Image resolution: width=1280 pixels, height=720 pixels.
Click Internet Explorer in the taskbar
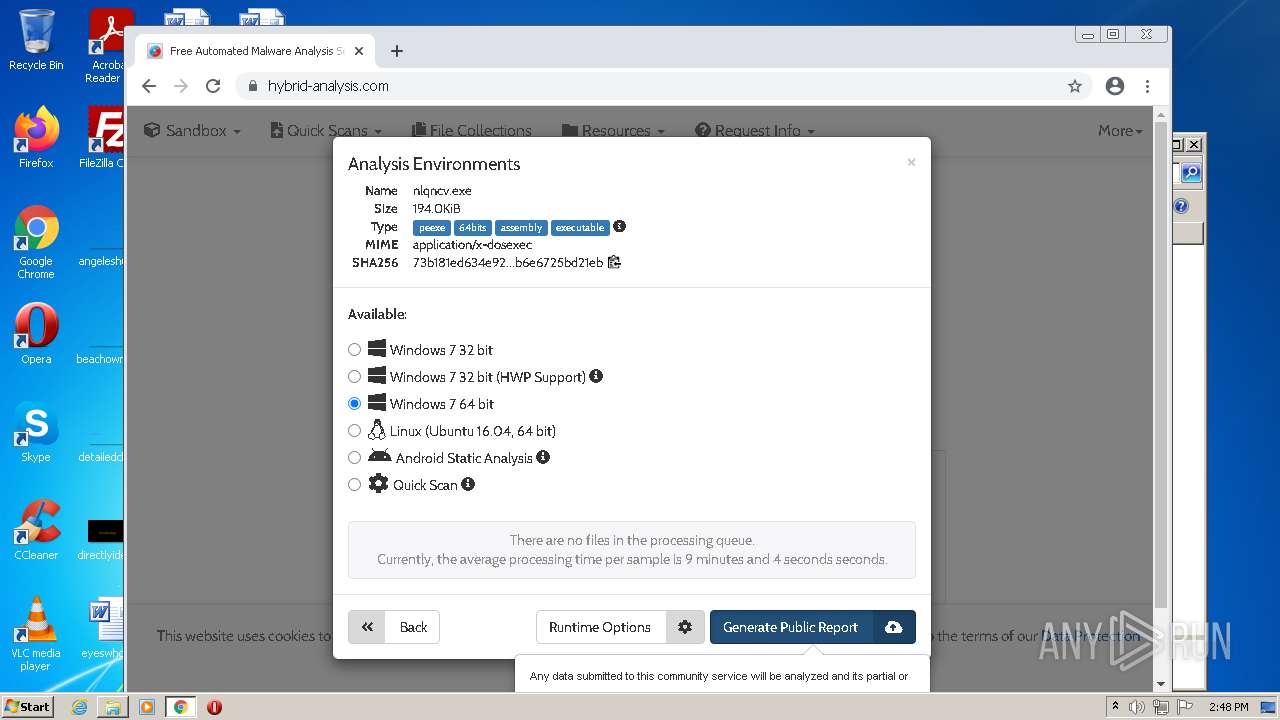point(79,707)
